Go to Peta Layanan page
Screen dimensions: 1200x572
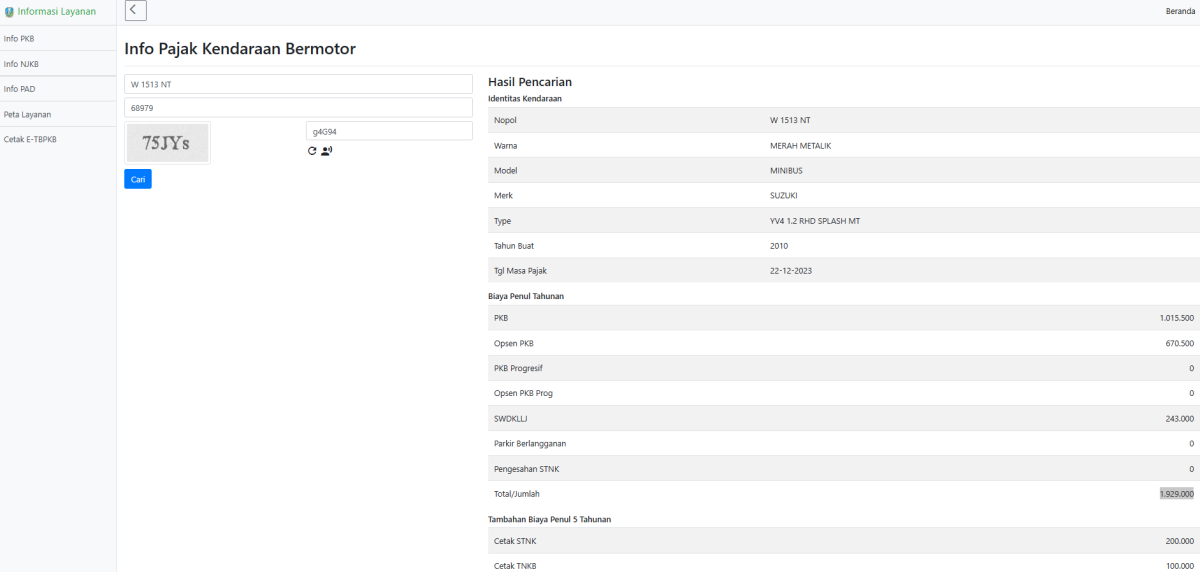(28, 114)
